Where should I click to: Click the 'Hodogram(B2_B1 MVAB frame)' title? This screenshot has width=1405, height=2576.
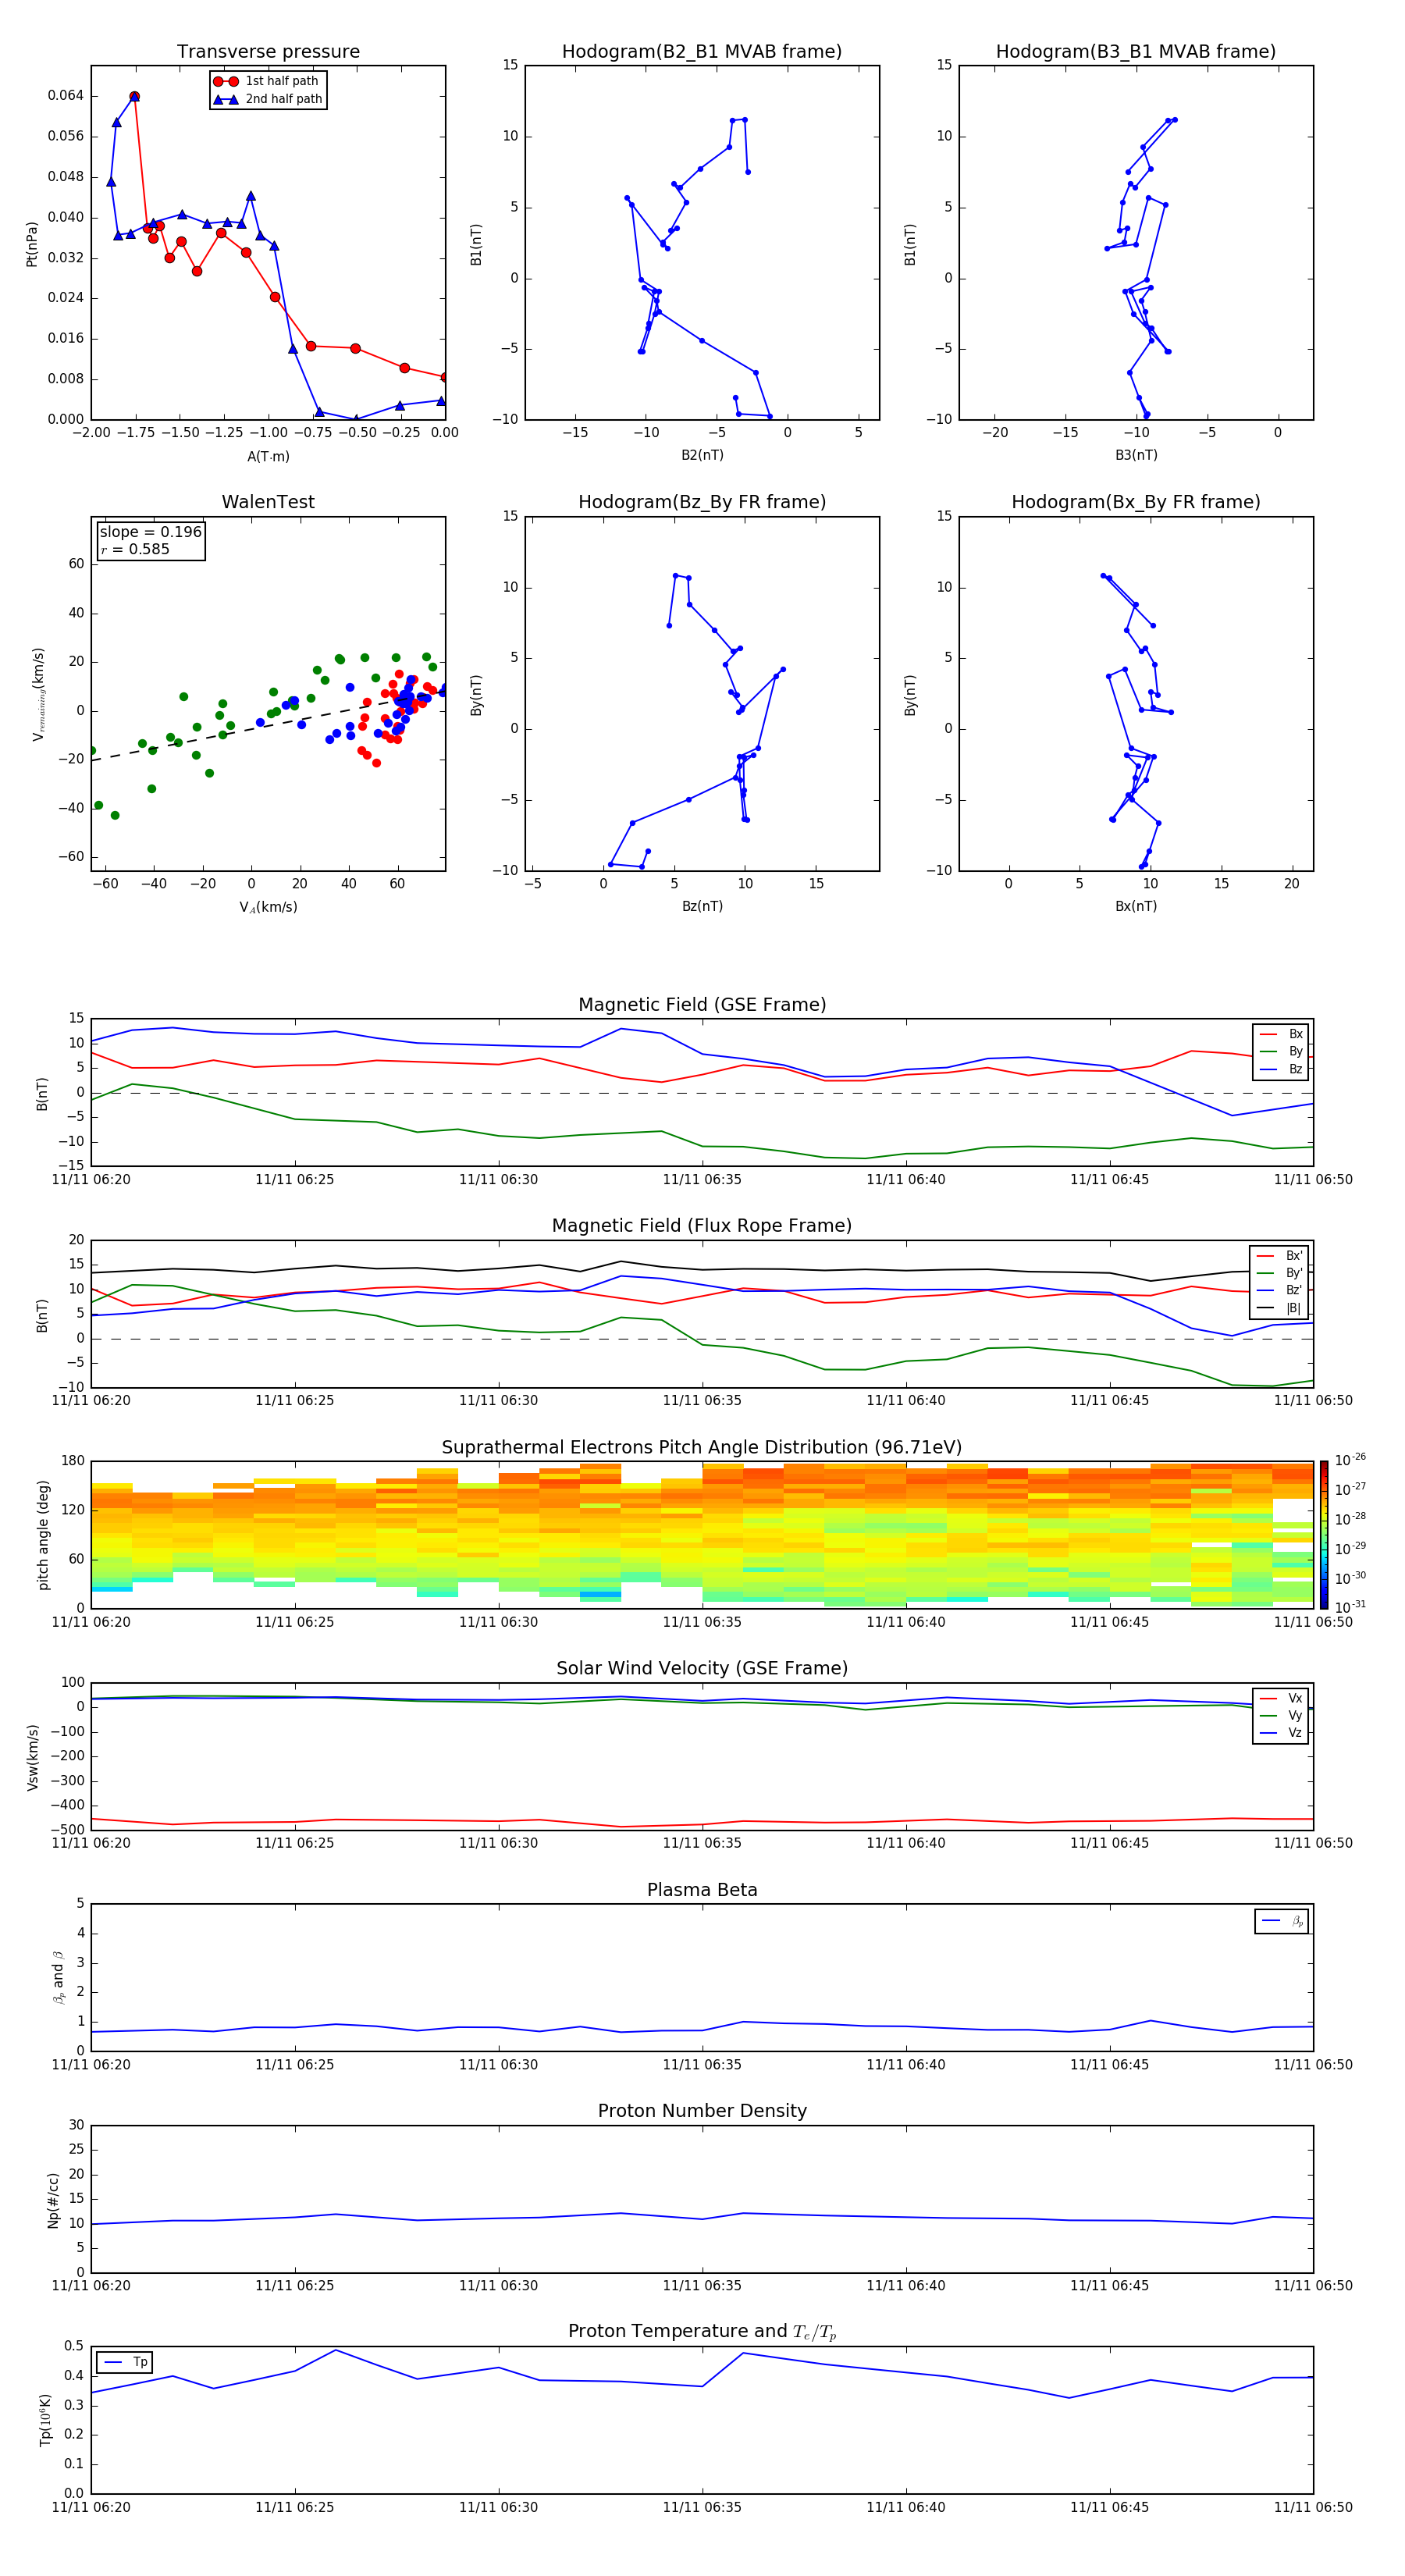pos(702,52)
